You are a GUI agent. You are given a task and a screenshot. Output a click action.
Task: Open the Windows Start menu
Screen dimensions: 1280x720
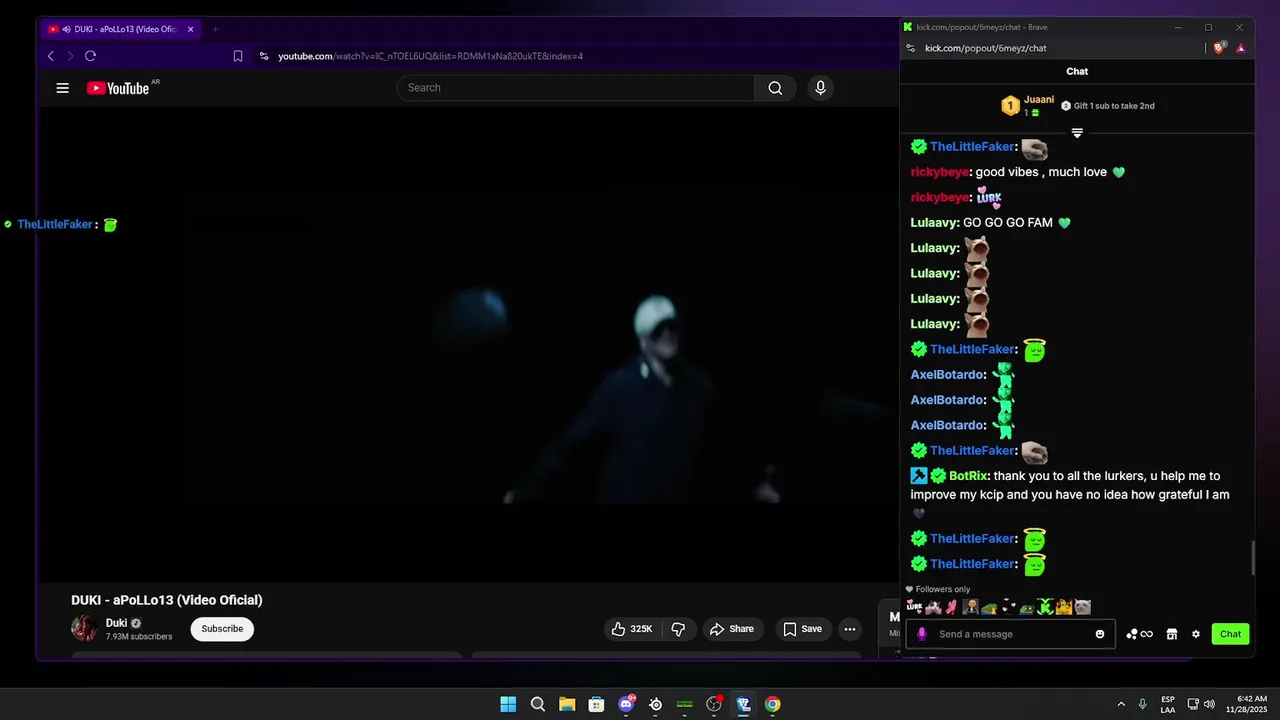(x=508, y=704)
